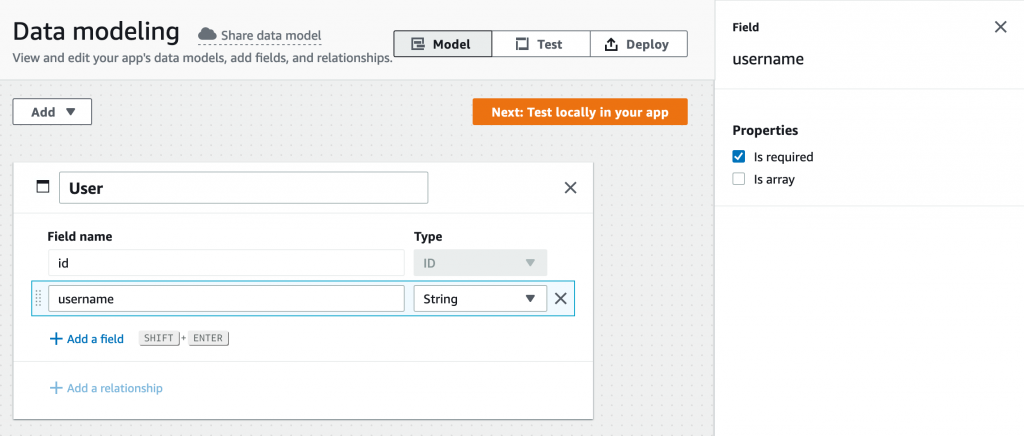Enable the Is array checkbox
Image resolution: width=1024 pixels, height=436 pixels.
click(x=739, y=180)
